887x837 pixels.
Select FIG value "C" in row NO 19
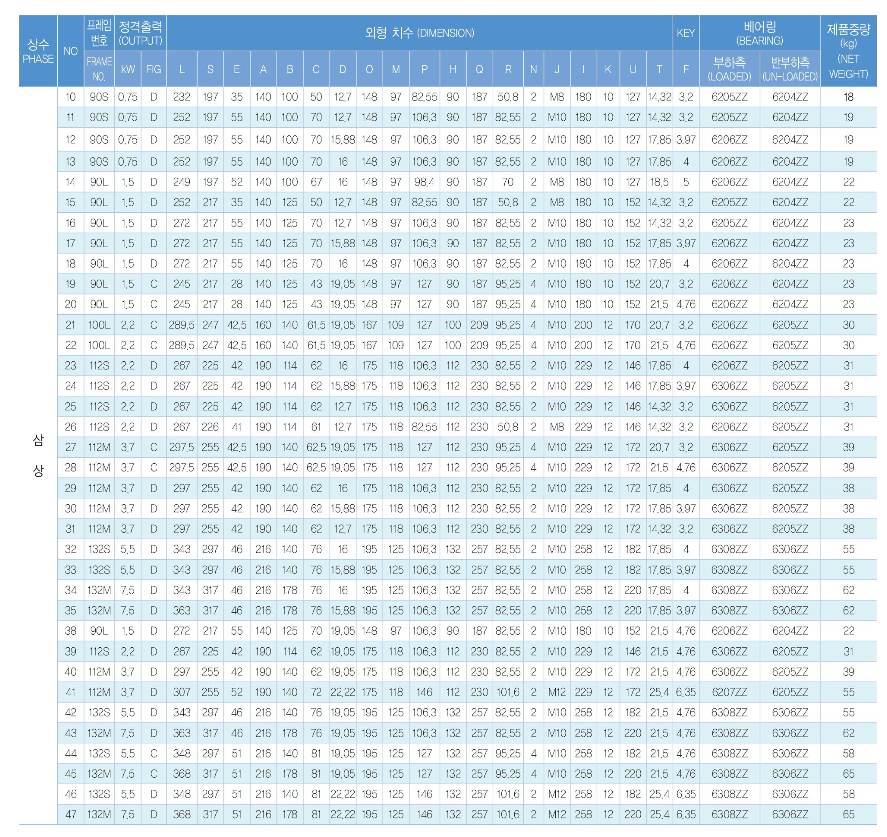[x=153, y=284]
